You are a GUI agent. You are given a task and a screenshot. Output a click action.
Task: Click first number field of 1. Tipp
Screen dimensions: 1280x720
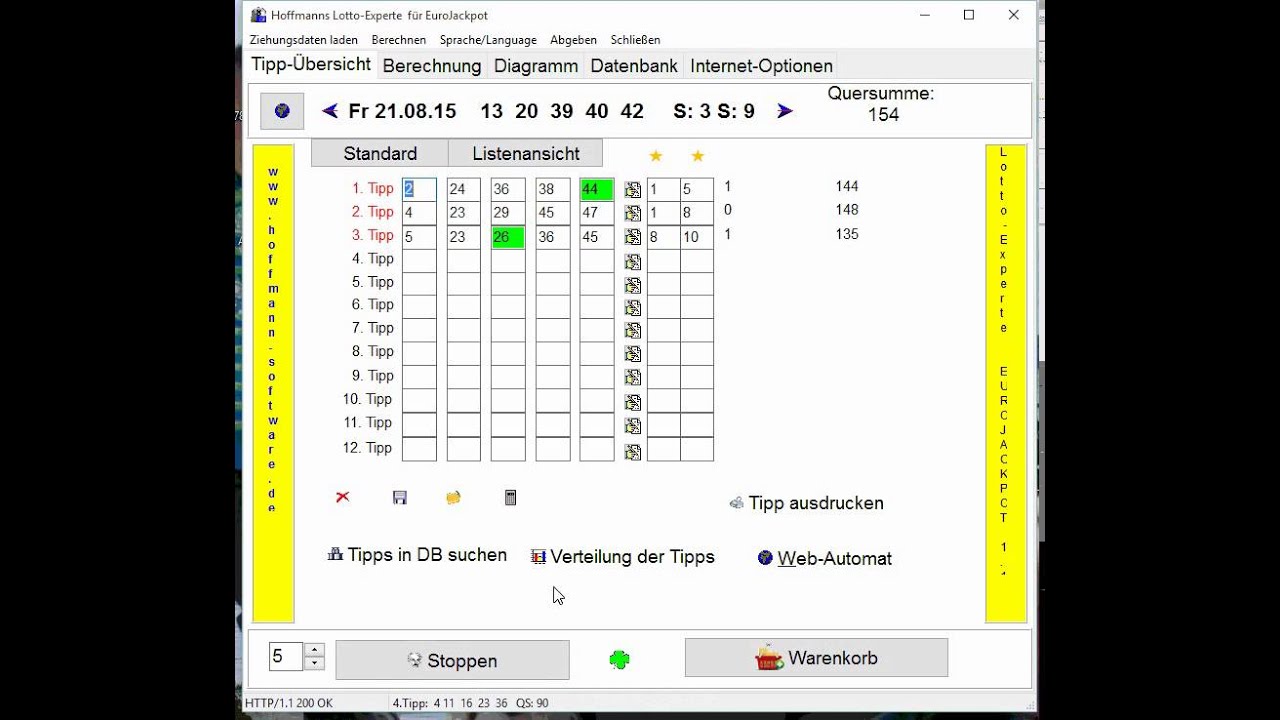click(419, 189)
